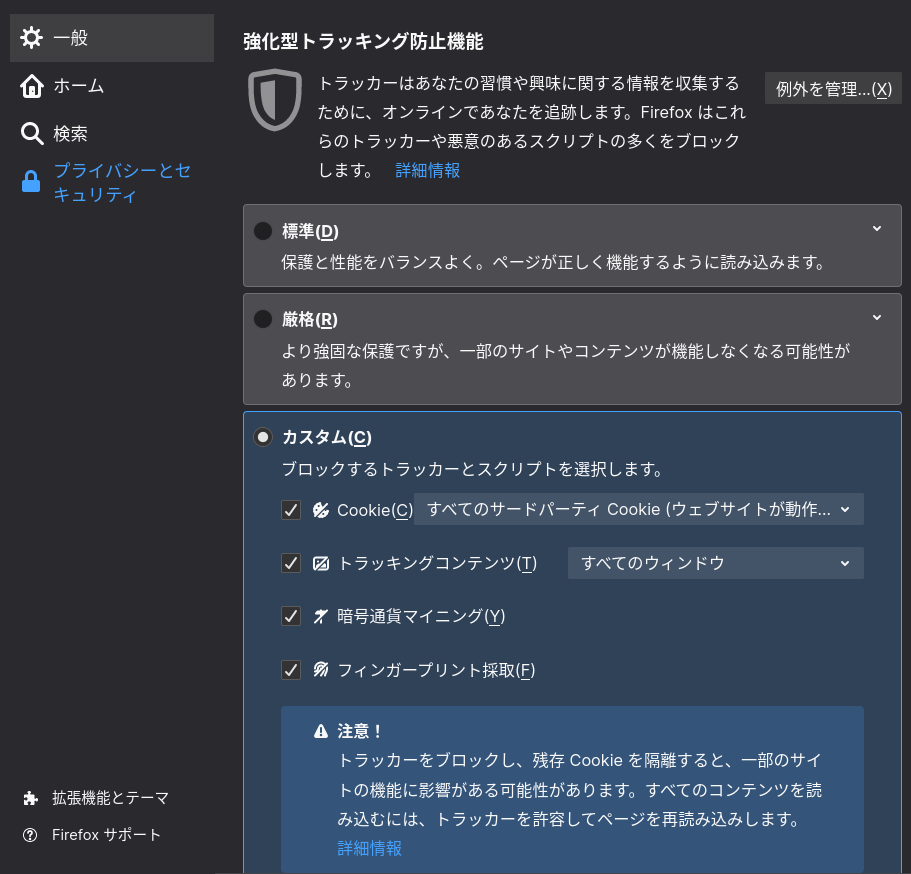Uncheck the トラッキングコンテンツ(T) checkbox
This screenshot has height=874, width=911.
(291, 563)
